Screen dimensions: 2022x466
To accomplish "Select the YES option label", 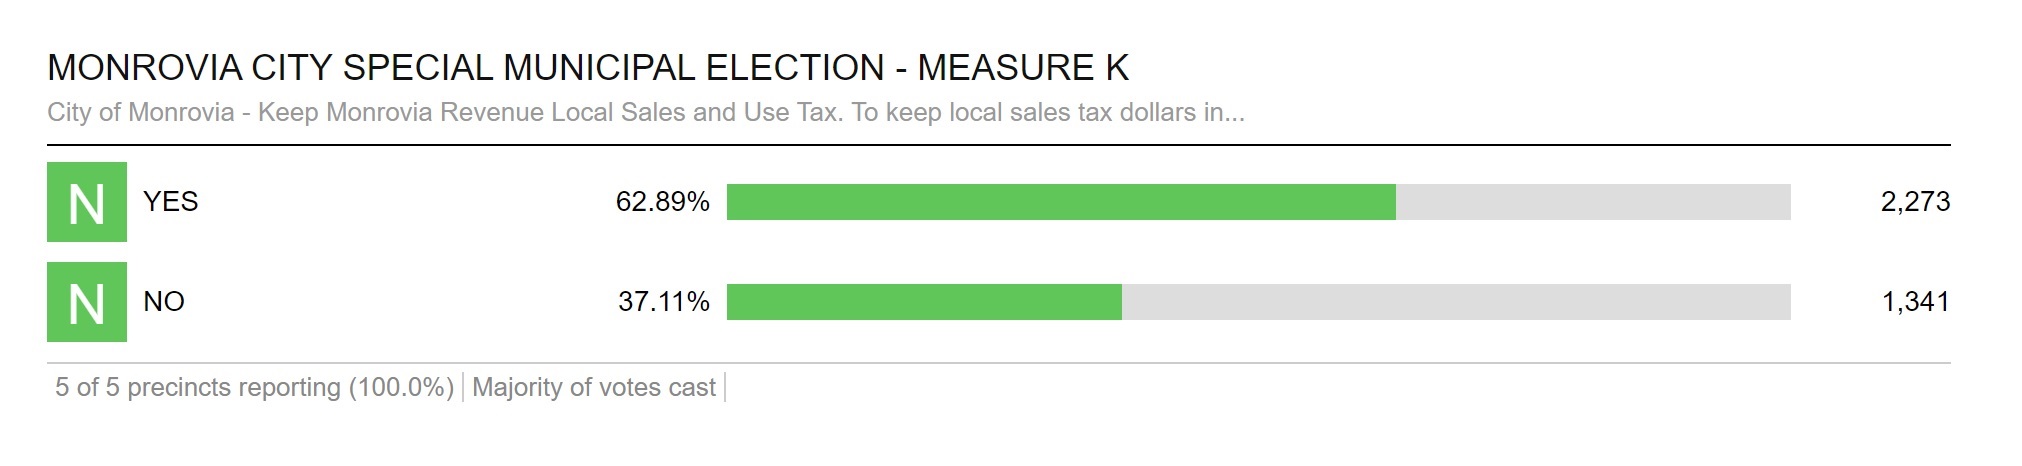I will (x=171, y=202).
